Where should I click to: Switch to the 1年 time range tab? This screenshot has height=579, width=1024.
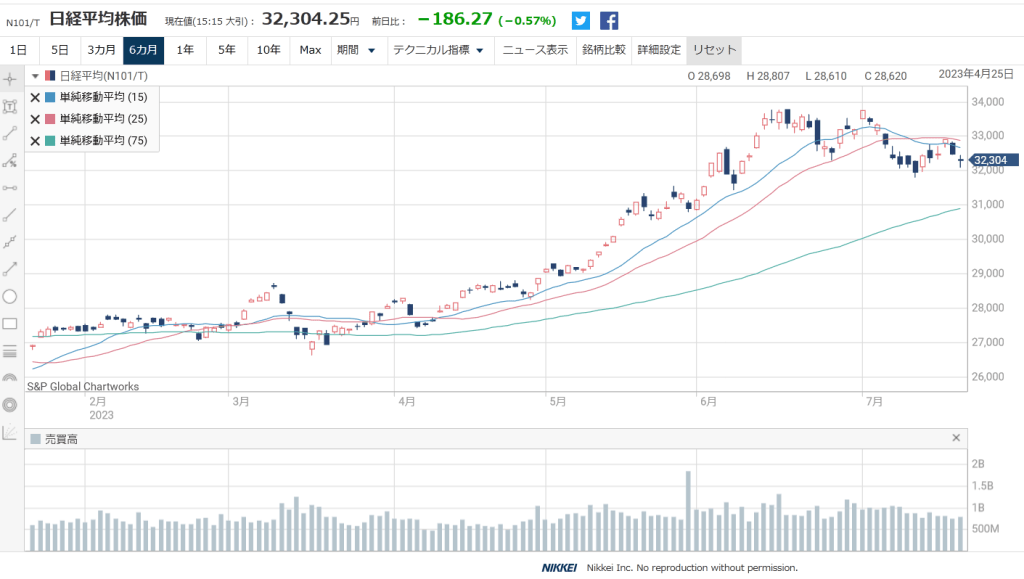pos(185,50)
